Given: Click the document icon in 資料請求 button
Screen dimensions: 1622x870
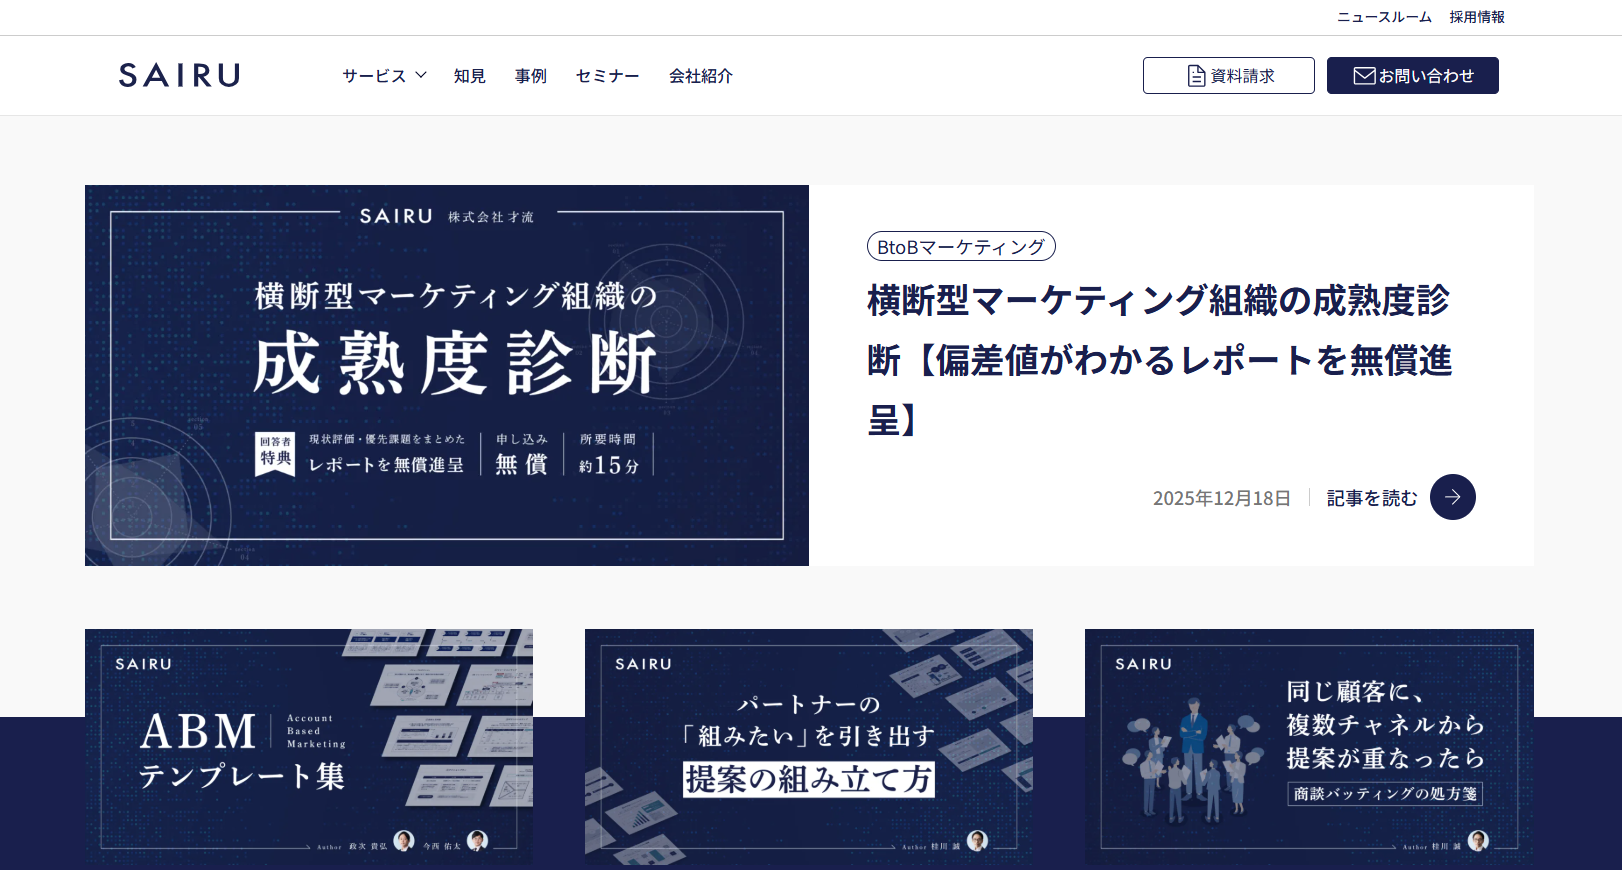Looking at the screenshot, I should [1196, 76].
